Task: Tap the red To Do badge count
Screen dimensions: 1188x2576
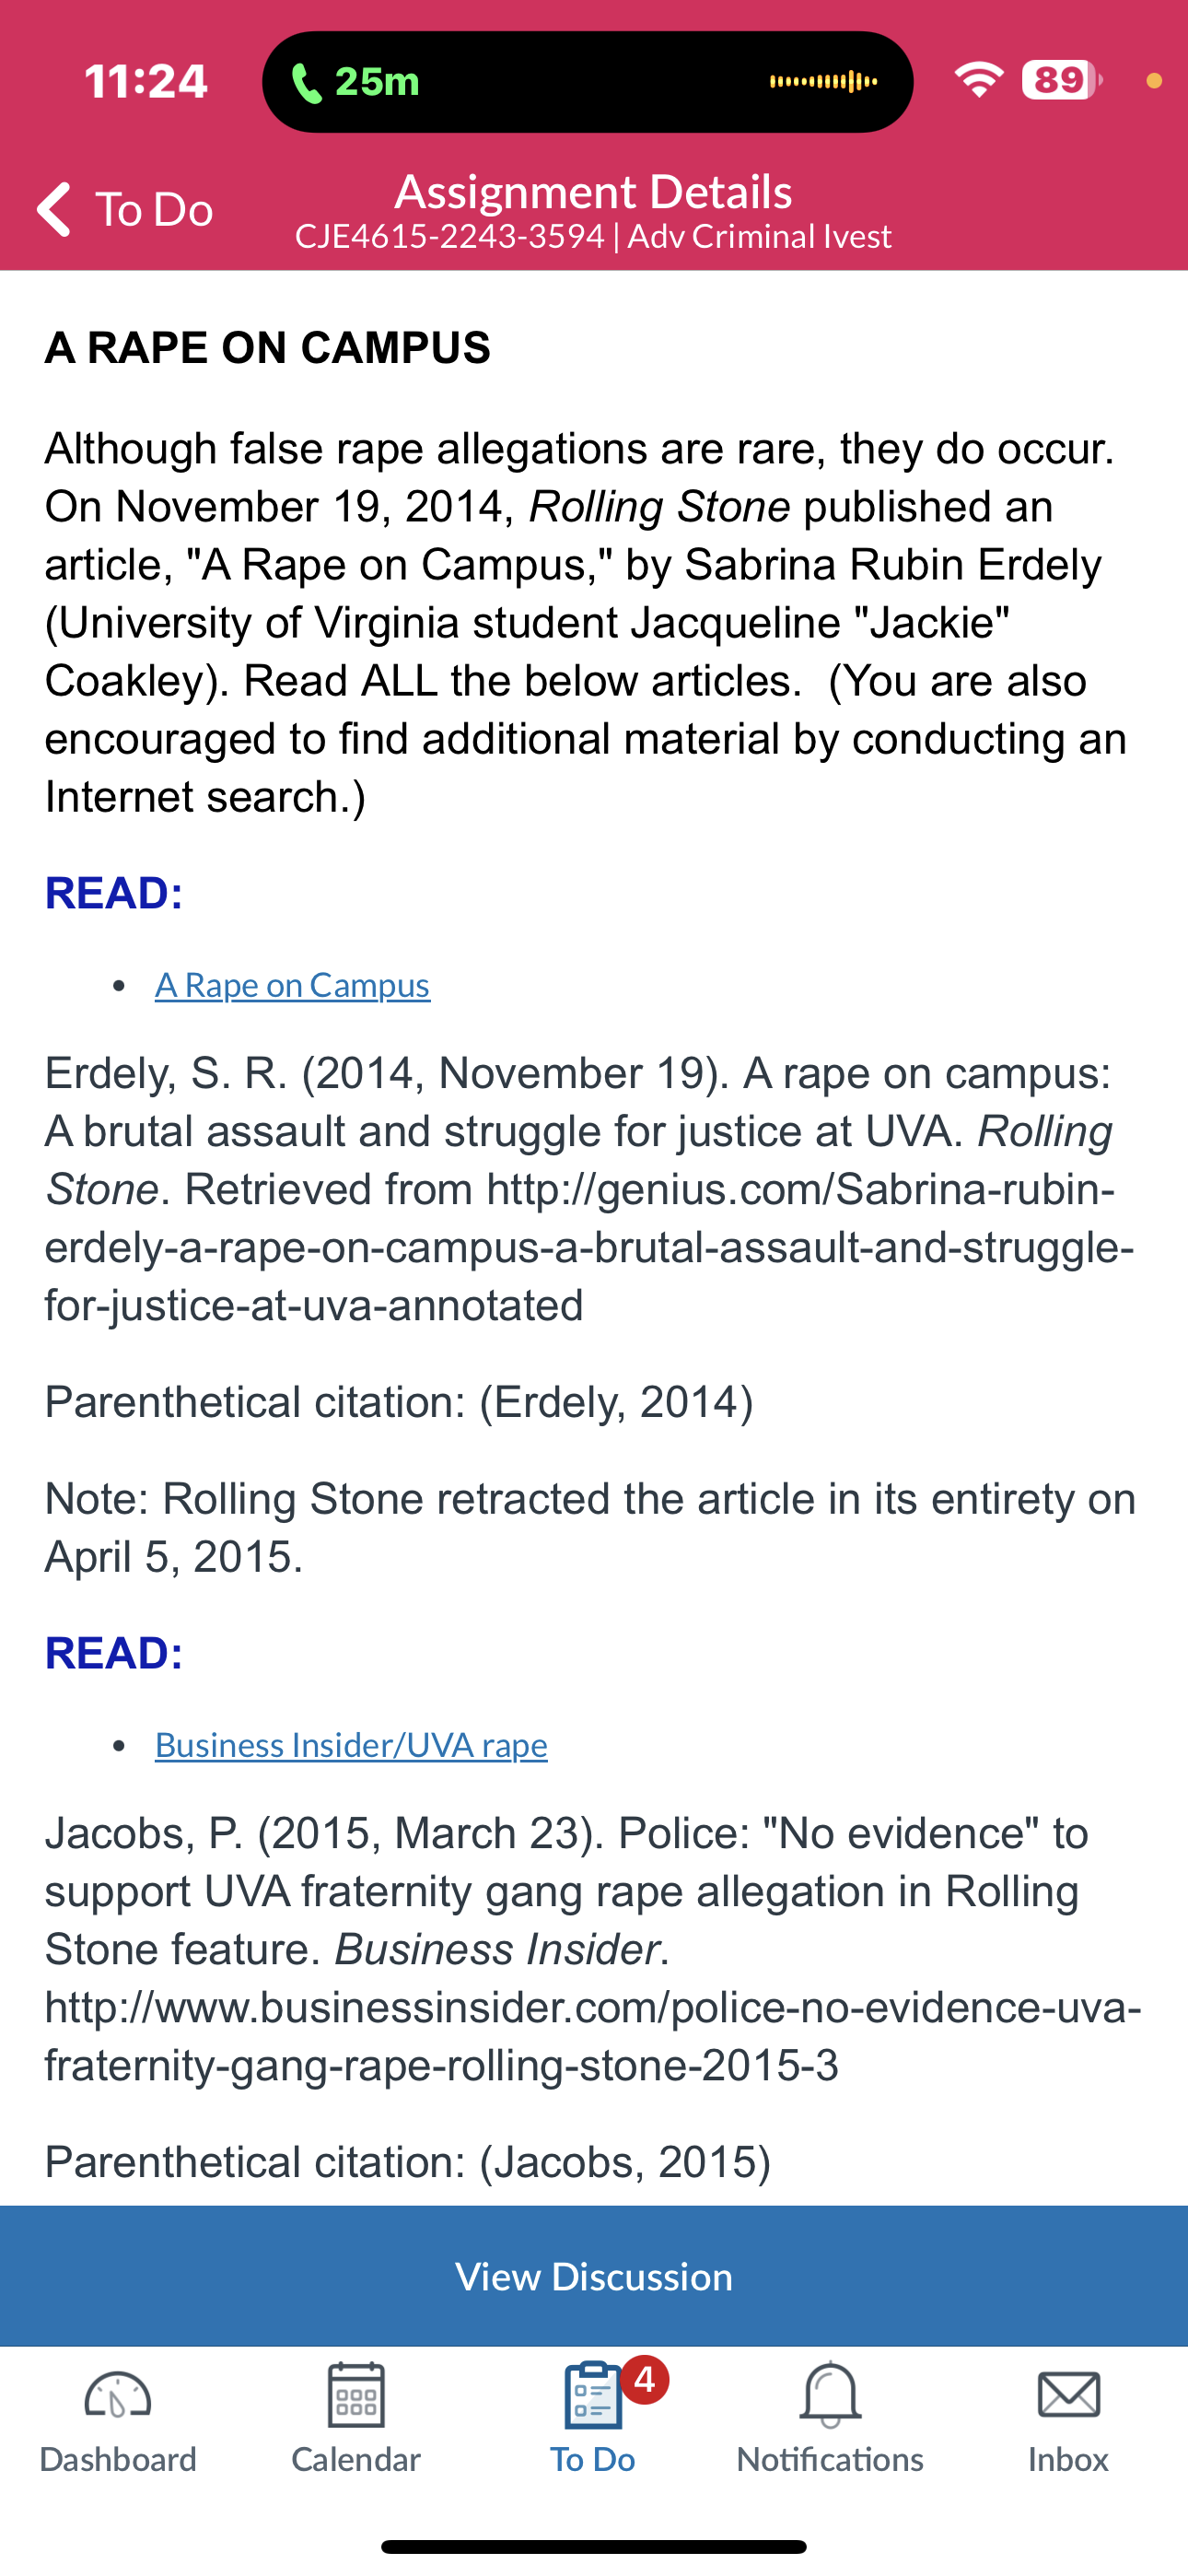Action: pos(645,2379)
